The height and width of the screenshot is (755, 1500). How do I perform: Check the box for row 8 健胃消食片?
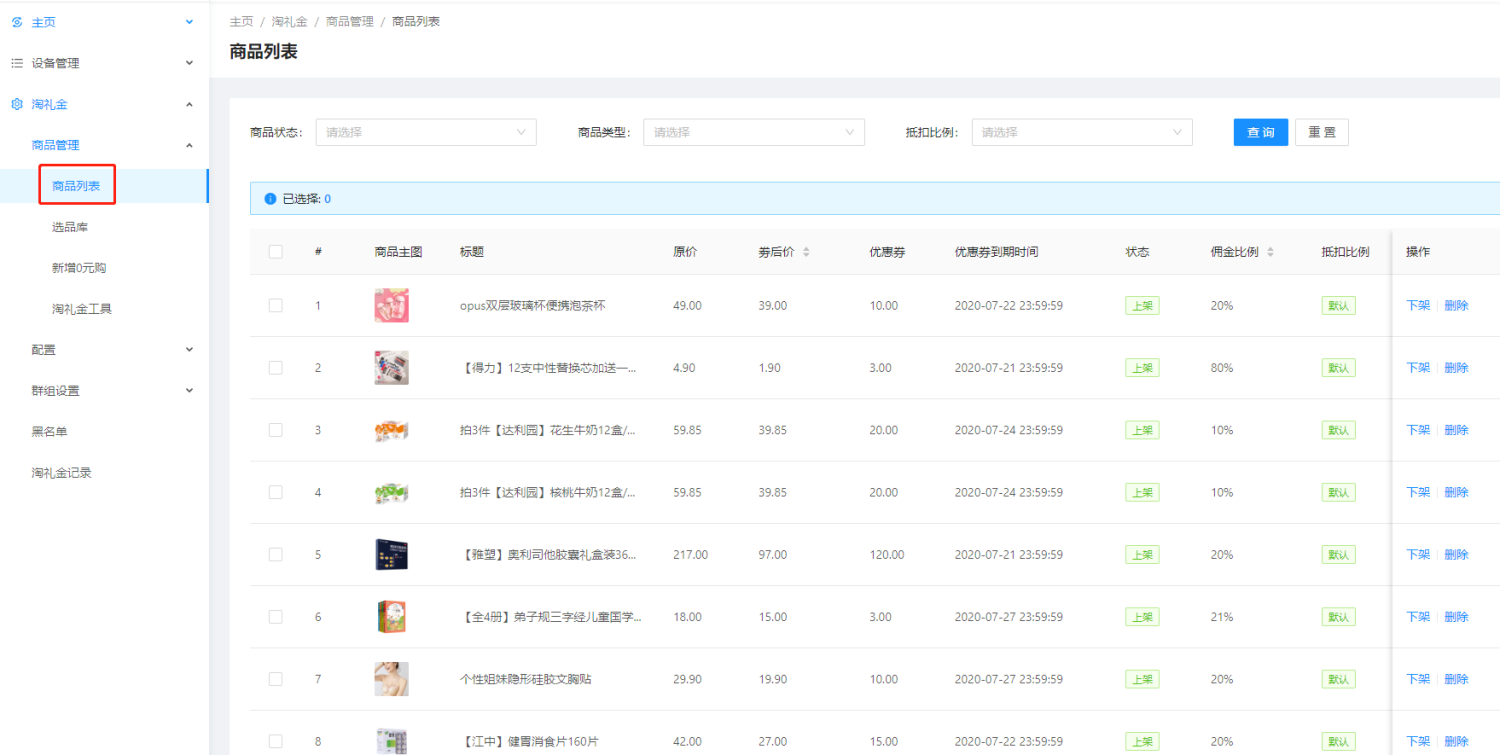click(276, 741)
